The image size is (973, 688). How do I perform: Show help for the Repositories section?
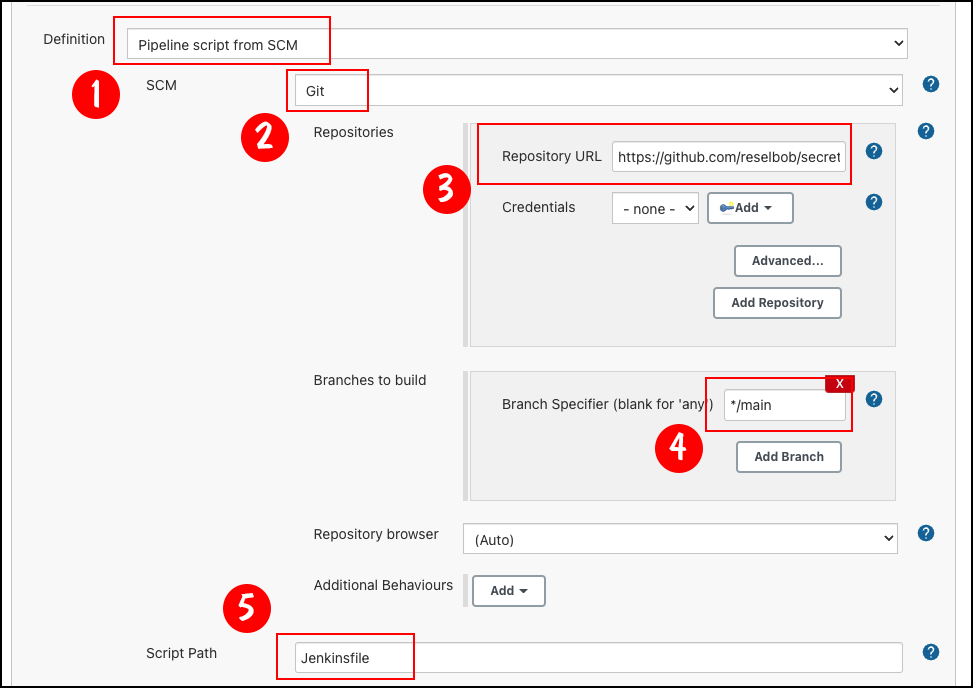coord(925,131)
